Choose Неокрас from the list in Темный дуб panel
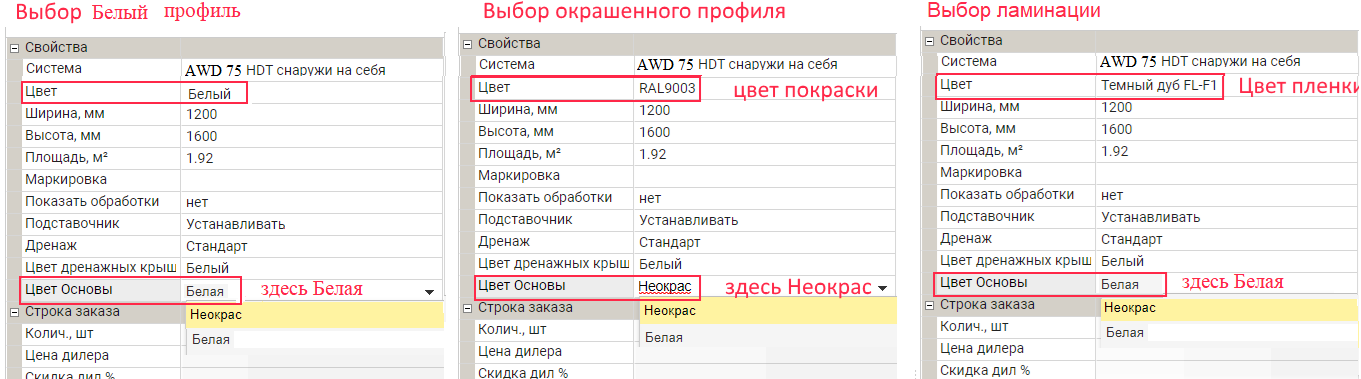The width and height of the screenshot is (1361, 379). 1230,309
